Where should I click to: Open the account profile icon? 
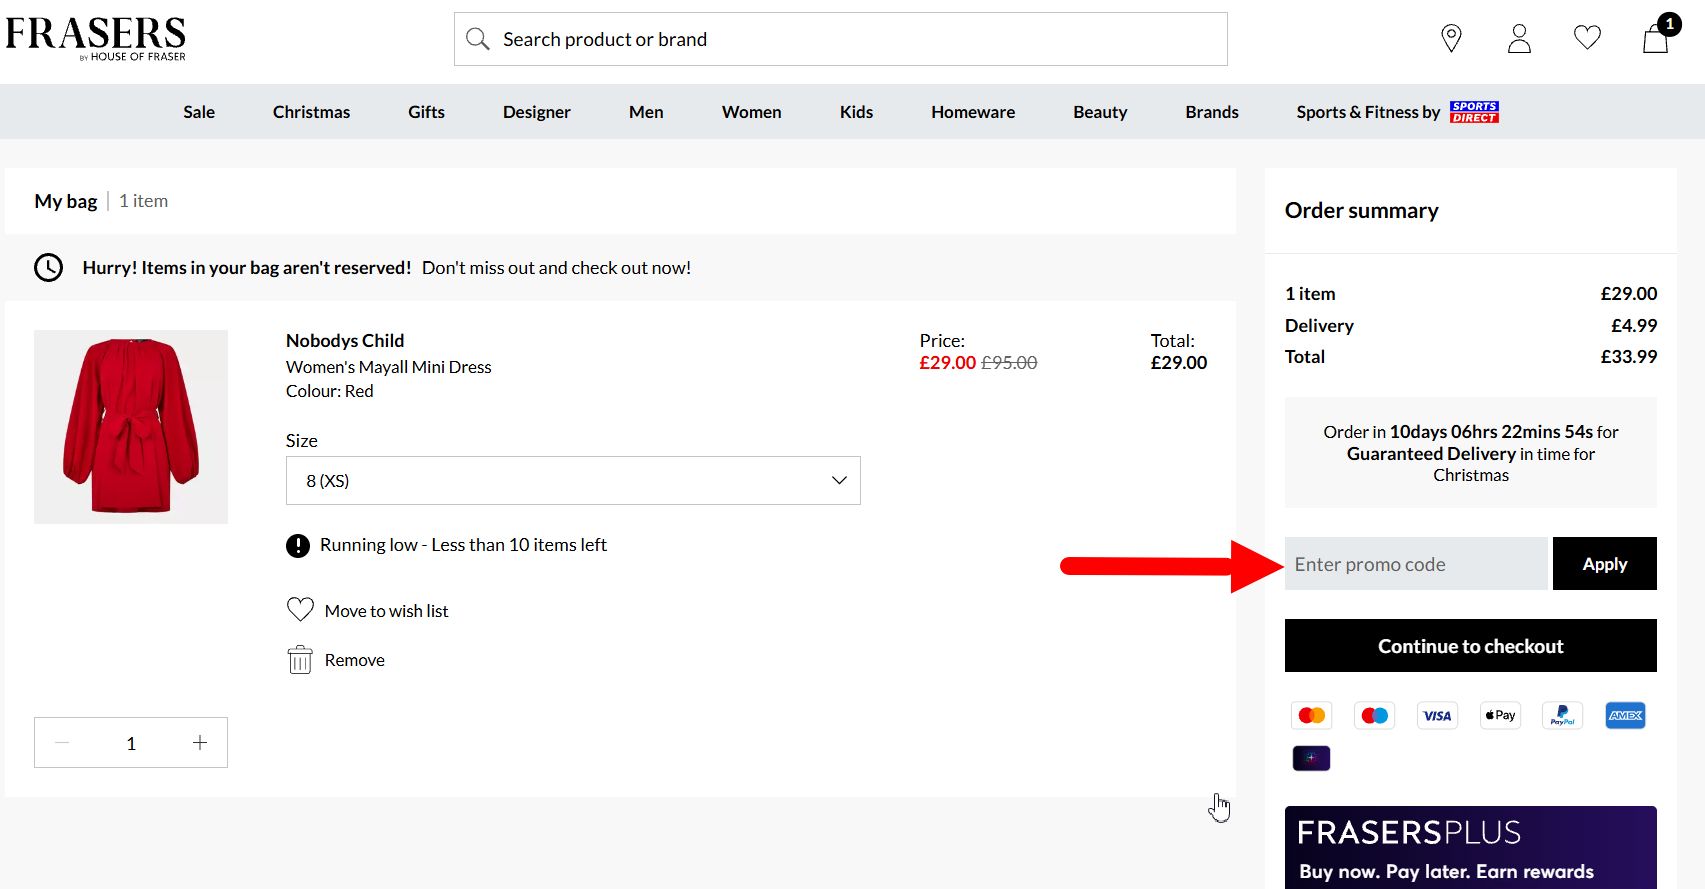pyautogui.click(x=1519, y=38)
